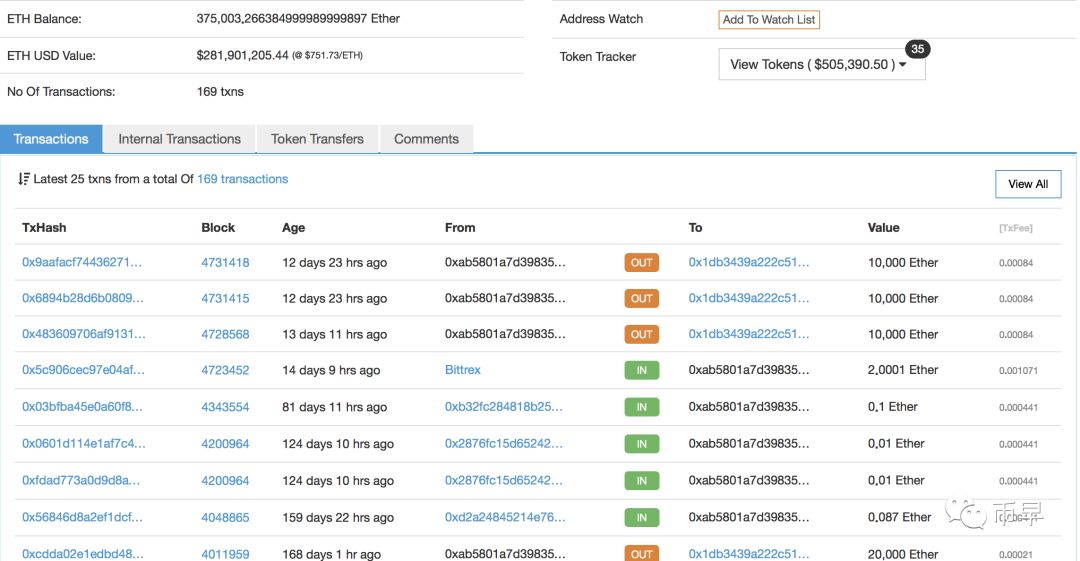1080x561 pixels.
Task: Click the sort icon beside Latest 25 txns
Action: [x=24, y=180]
